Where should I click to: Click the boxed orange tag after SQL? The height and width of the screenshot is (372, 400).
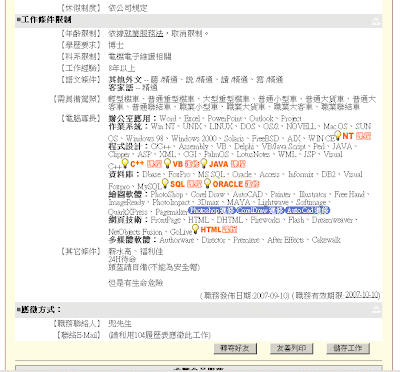click(x=194, y=184)
